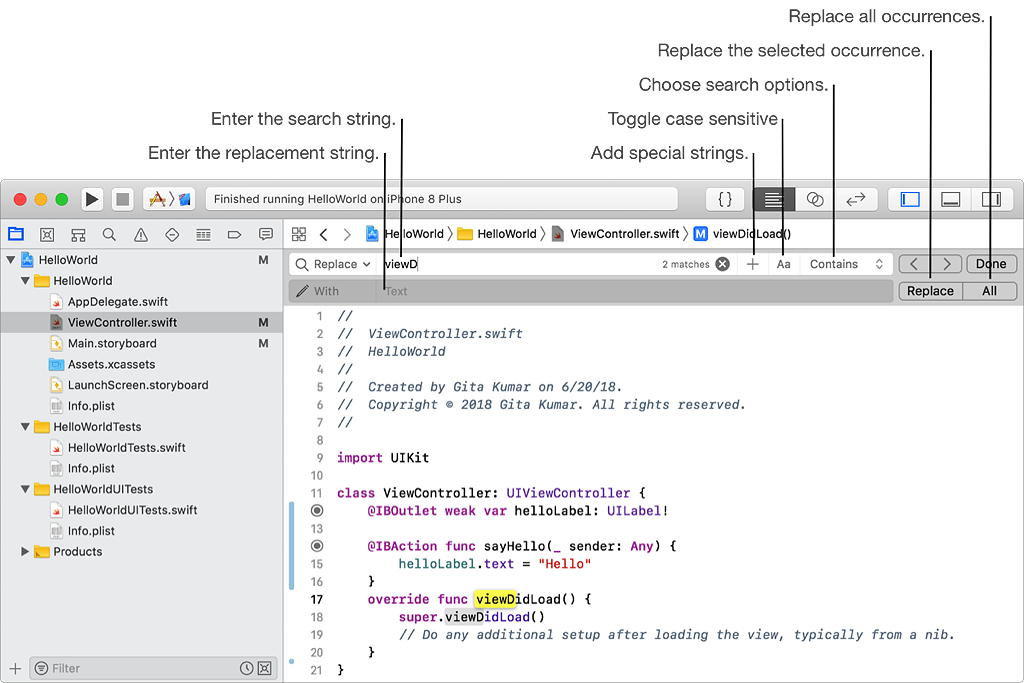Hide the navigator pane

click(x=910, y=199)
